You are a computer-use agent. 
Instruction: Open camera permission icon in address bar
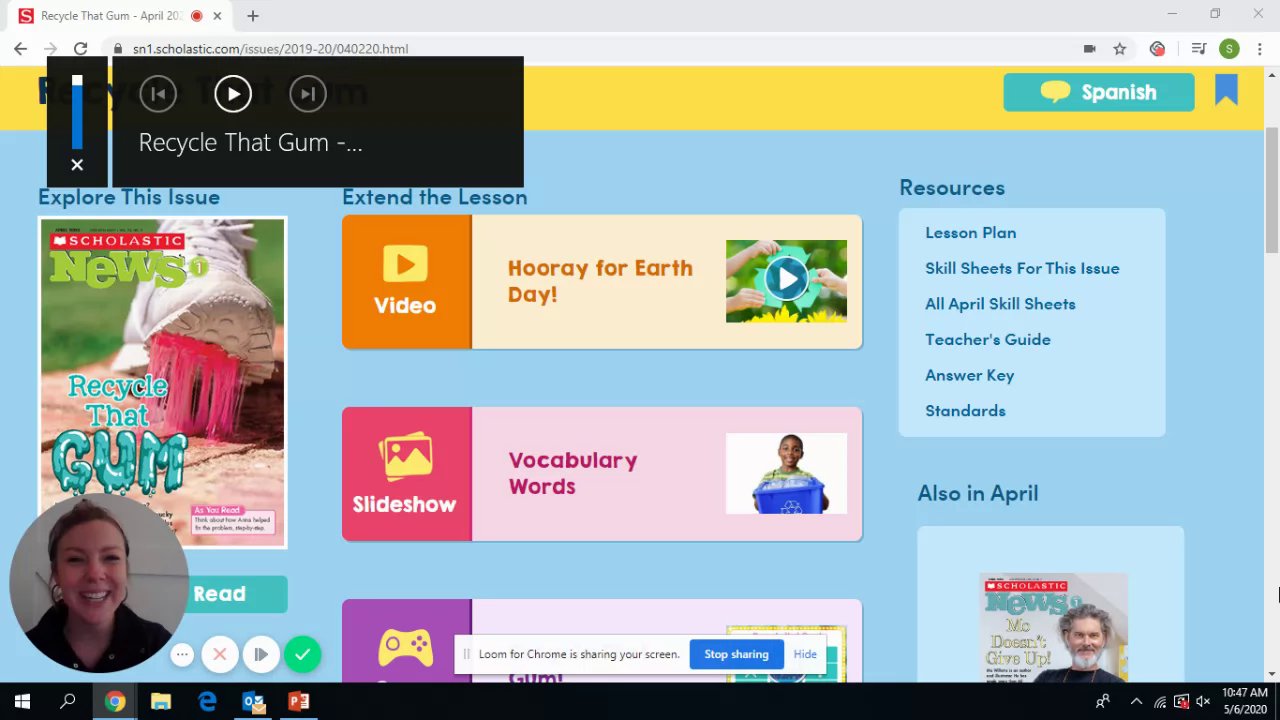click(x=1089, y=48)
